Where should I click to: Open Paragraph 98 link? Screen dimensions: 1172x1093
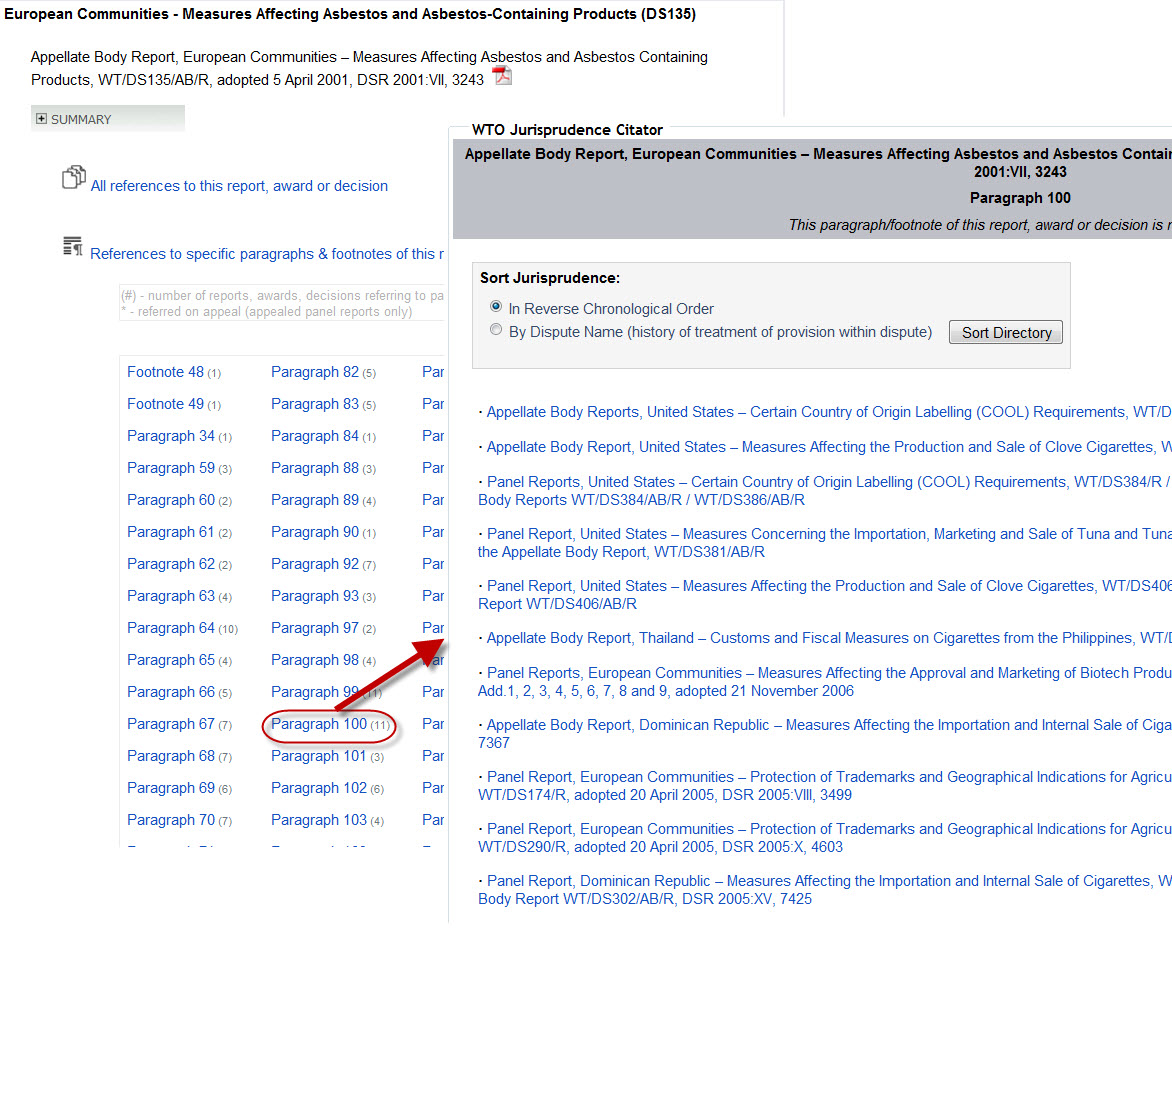(315, 661)
